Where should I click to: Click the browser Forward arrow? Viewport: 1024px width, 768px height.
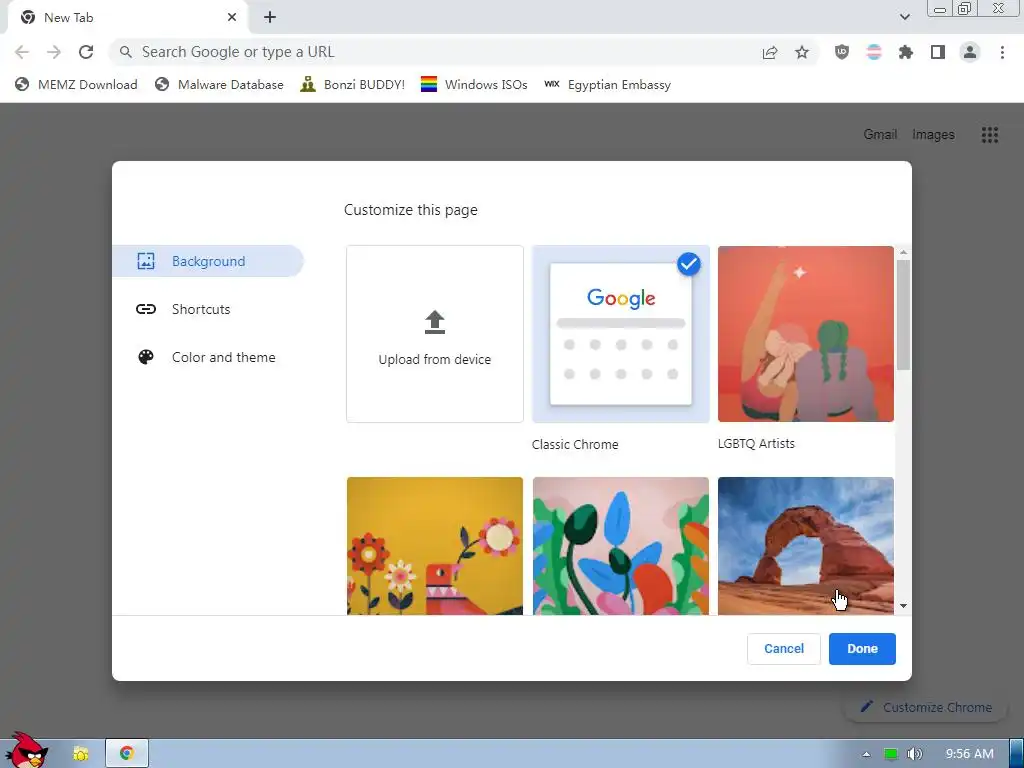(54, 52)
